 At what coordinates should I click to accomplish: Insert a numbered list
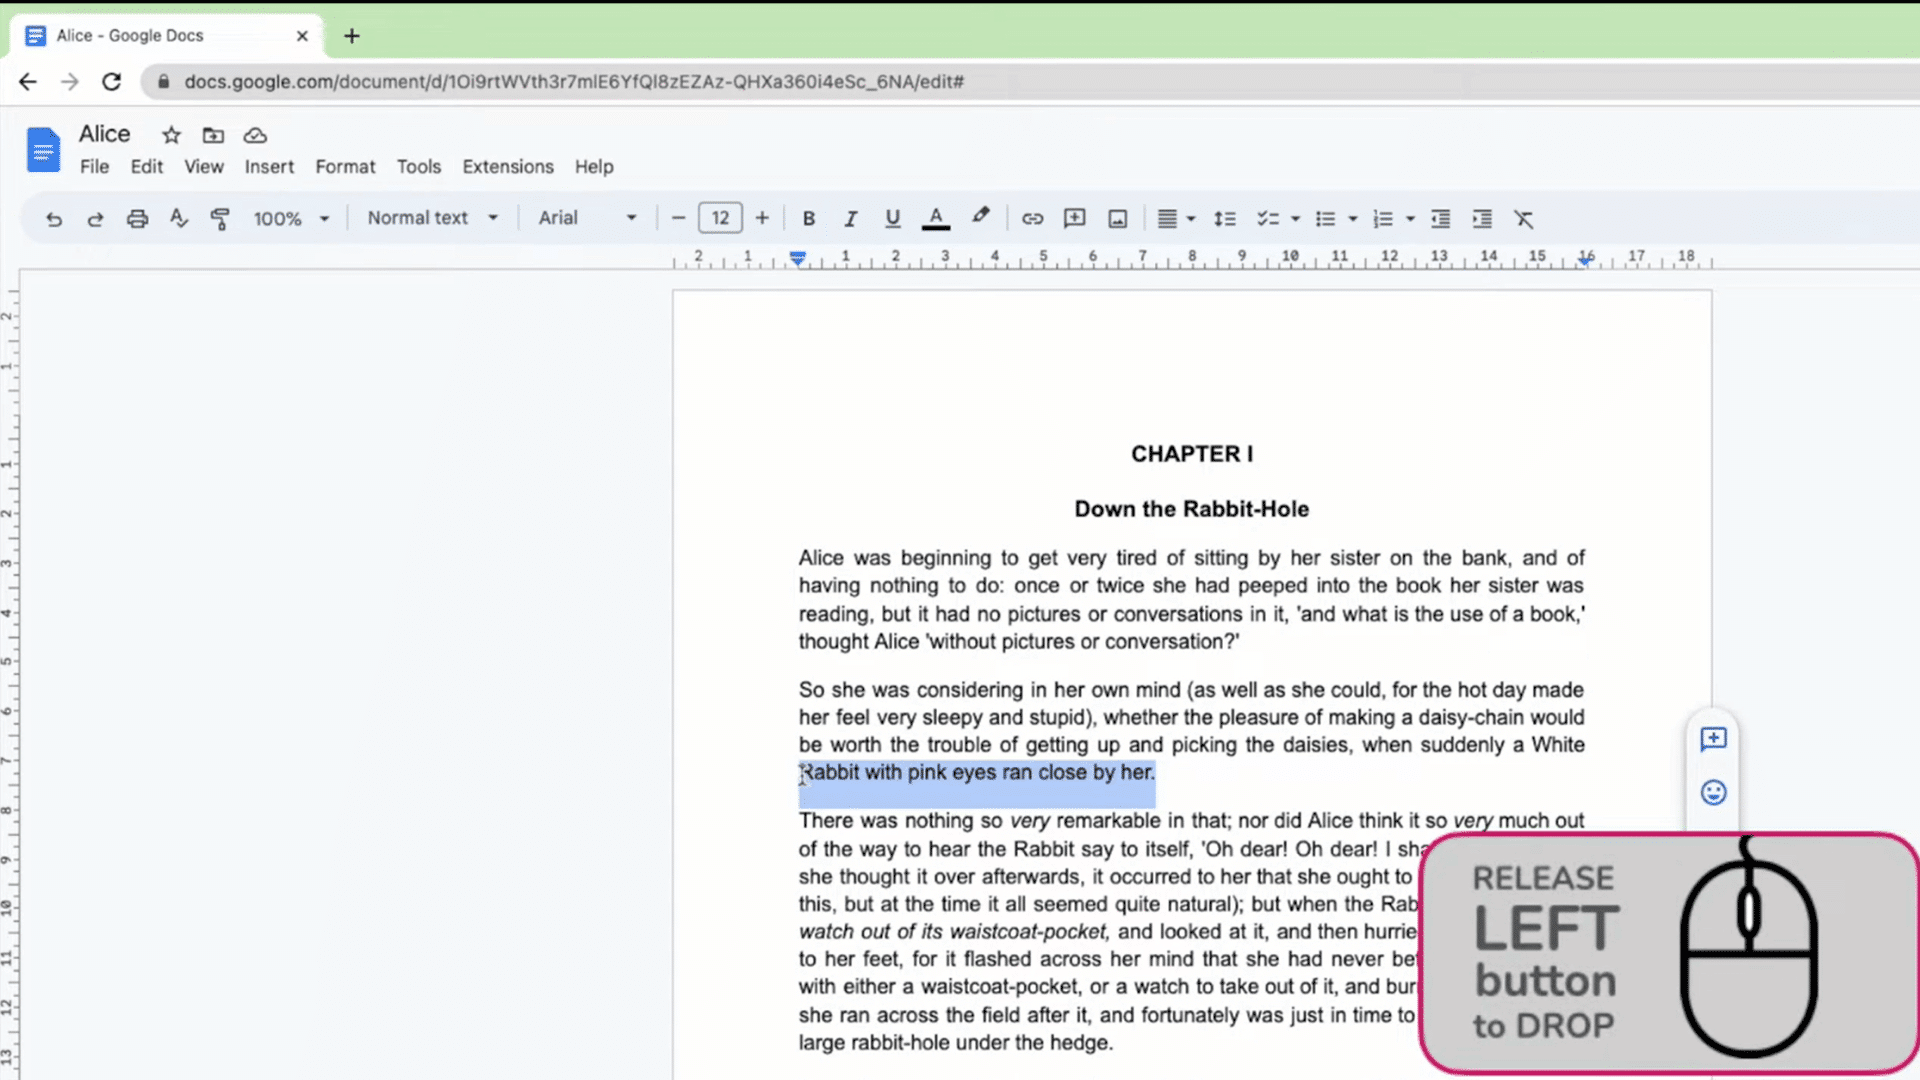click(x=1383, y=219)
